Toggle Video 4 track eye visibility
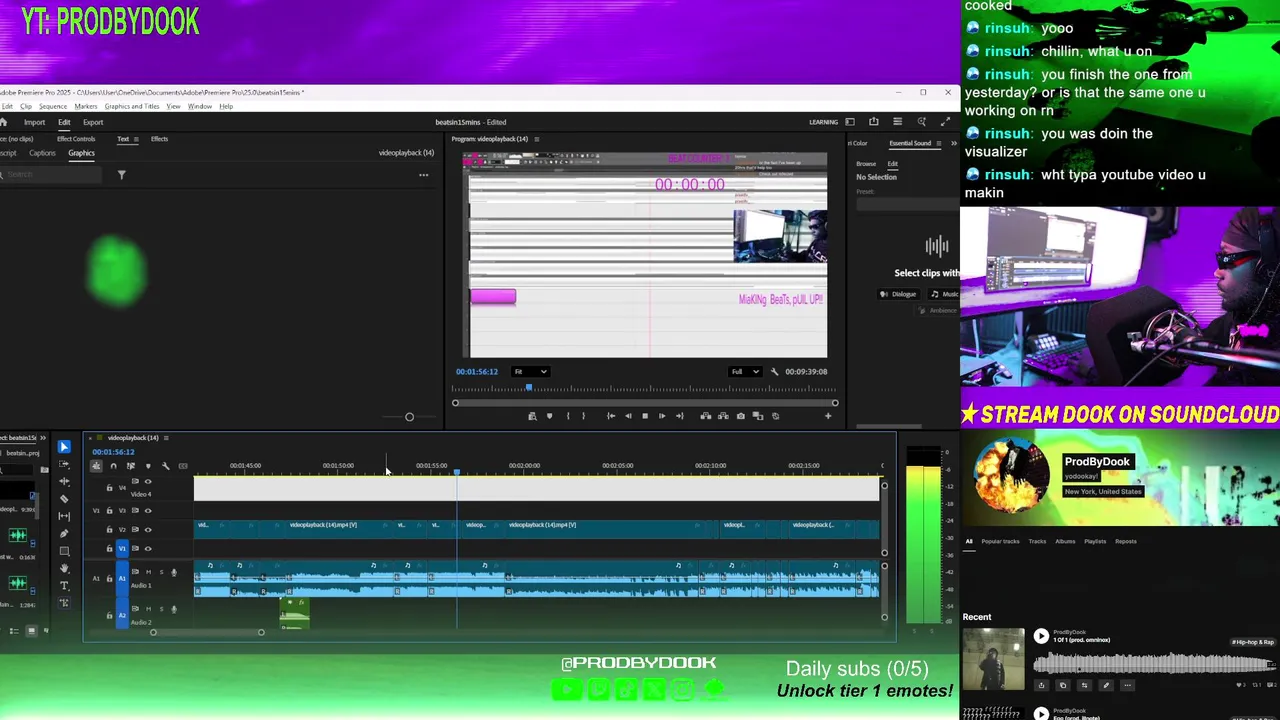Image resolution: width=1280 pixels, height=720 pixels. [148, 482]
